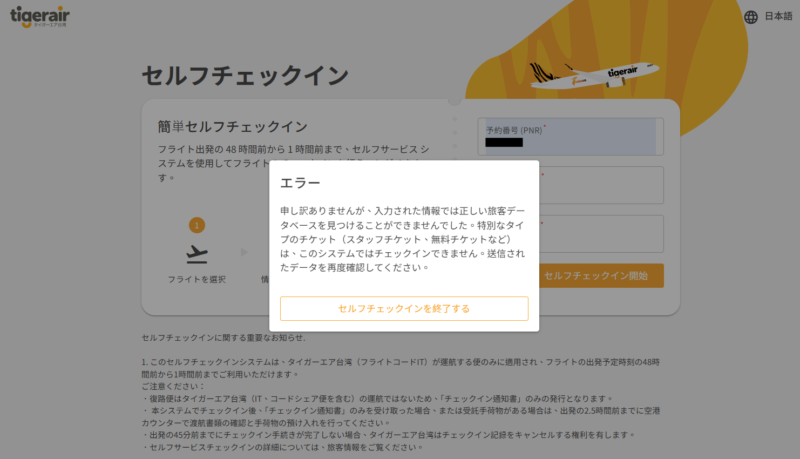Image resolution: width=800 pixels, height=459 pixels.
Task: Click the セルフチェックイン page heading
Action: (245, 76)
